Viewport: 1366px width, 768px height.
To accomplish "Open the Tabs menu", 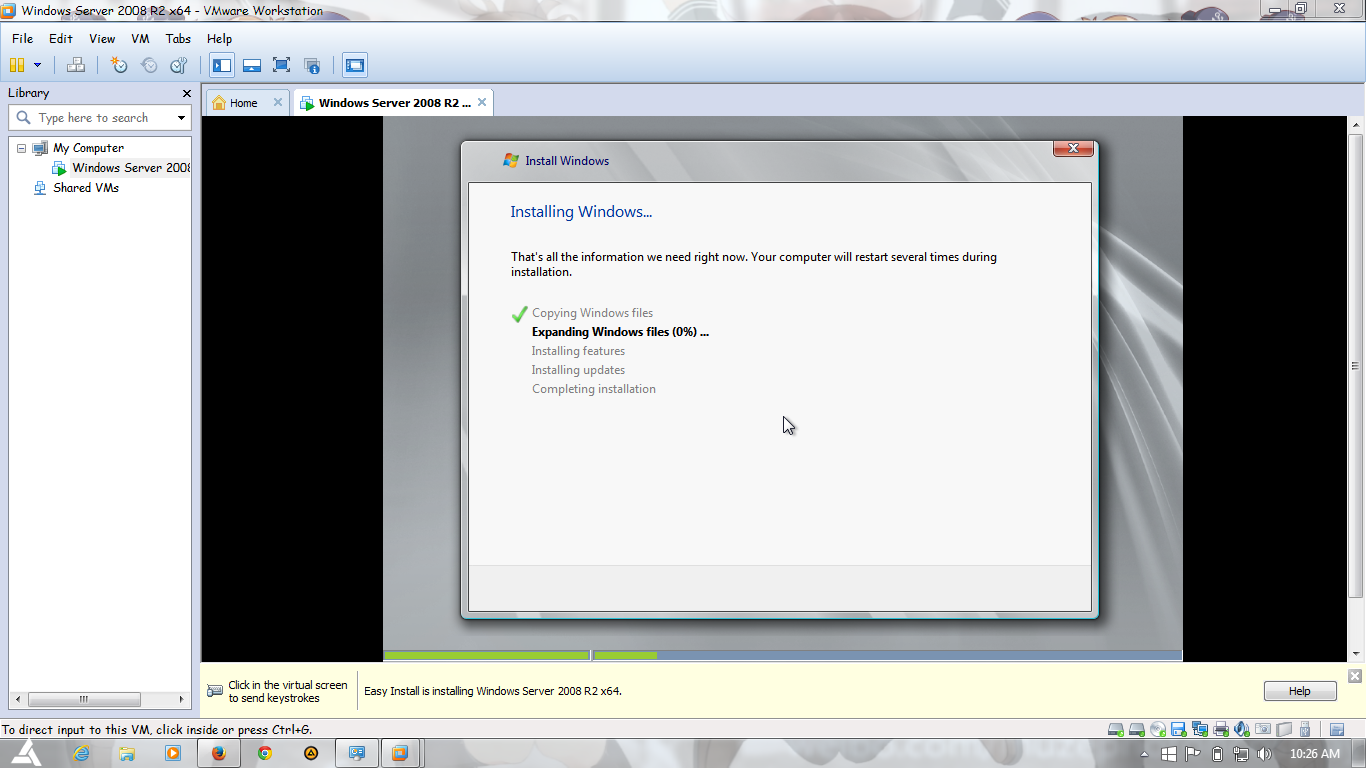I will (178, 38).
